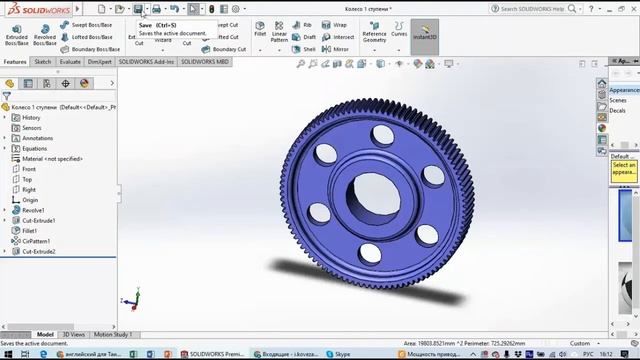
Task: Open the DimXpertManager crosshair tab
Action: 65,84
